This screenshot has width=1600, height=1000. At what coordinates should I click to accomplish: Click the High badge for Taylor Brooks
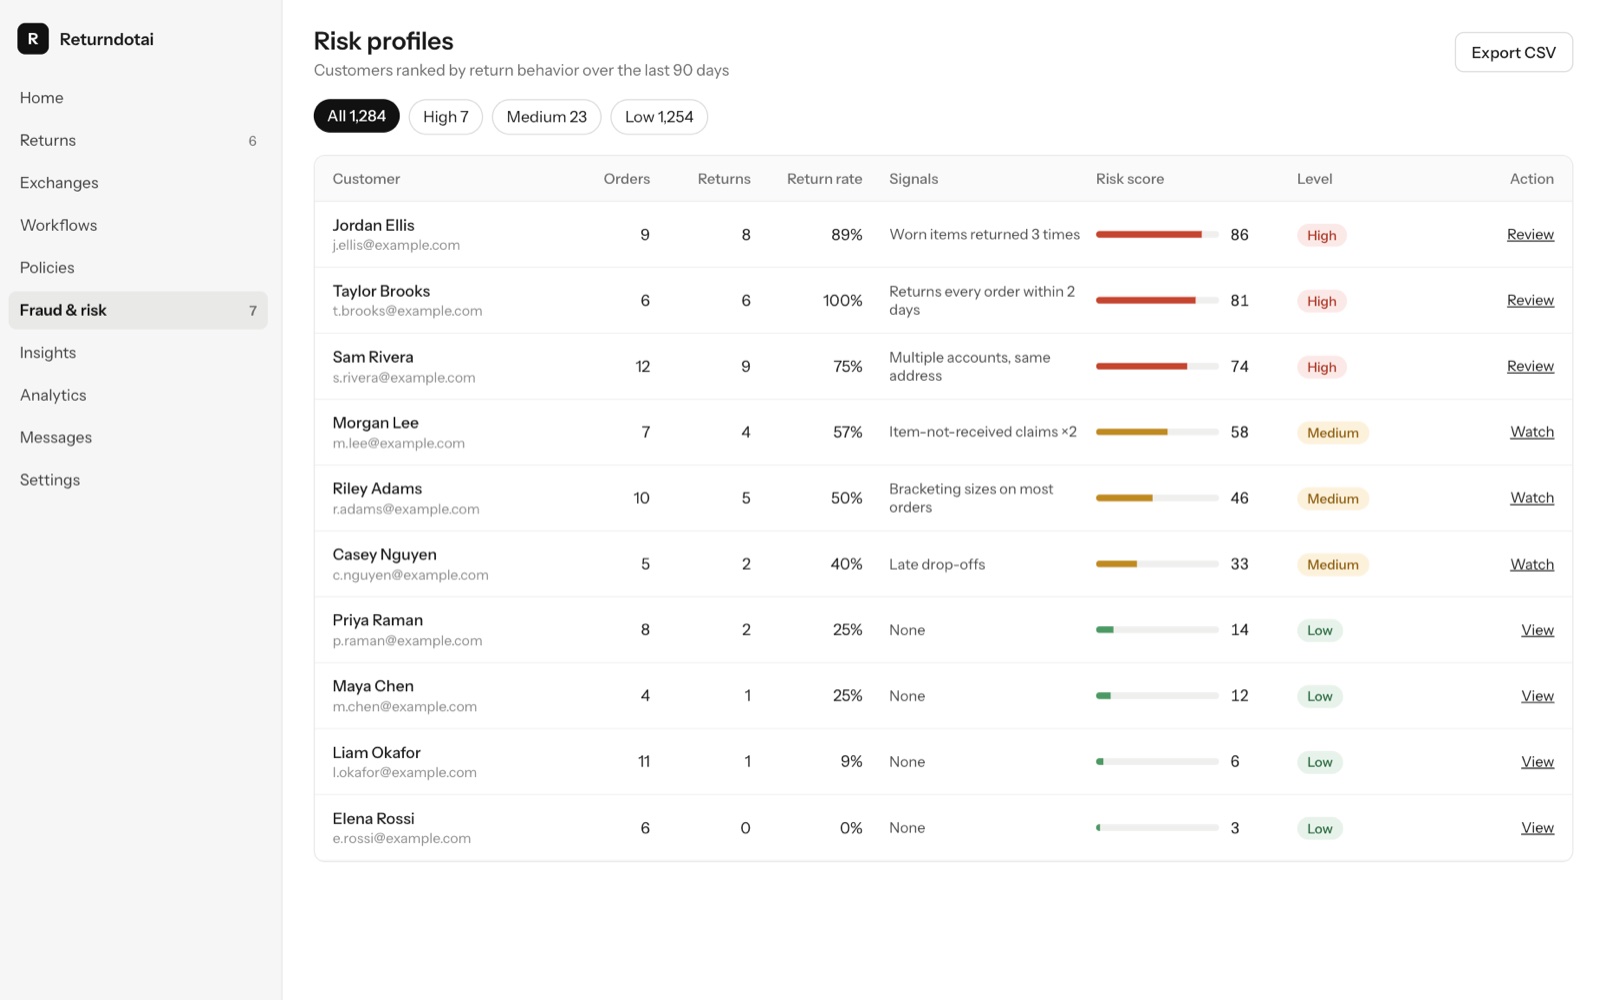click(x=1321, y=301)
